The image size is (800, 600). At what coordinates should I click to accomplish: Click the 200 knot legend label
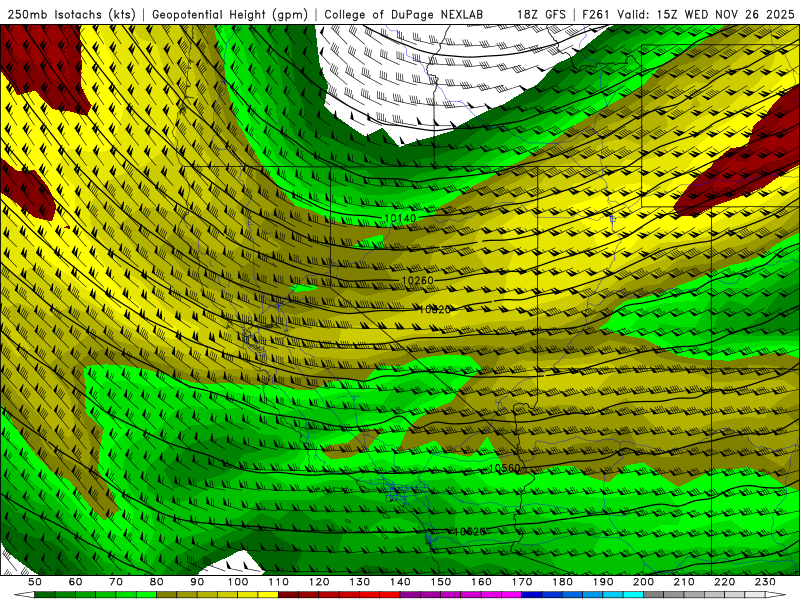point(643,582)
